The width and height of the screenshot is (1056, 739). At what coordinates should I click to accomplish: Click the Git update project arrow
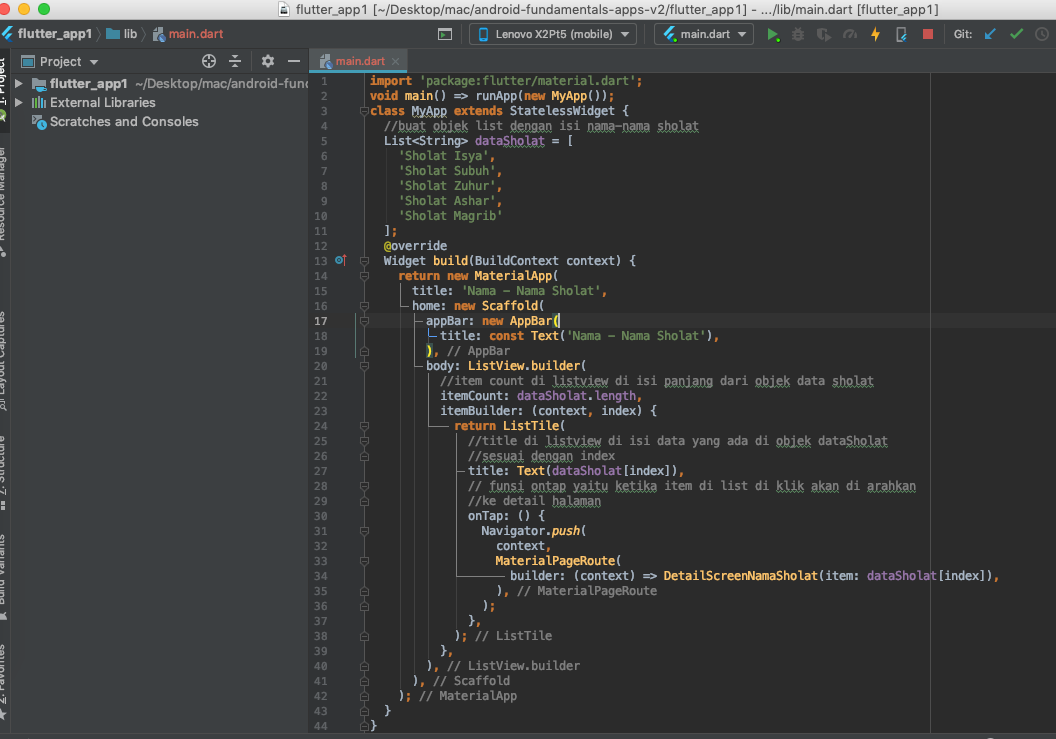[990, 34]
